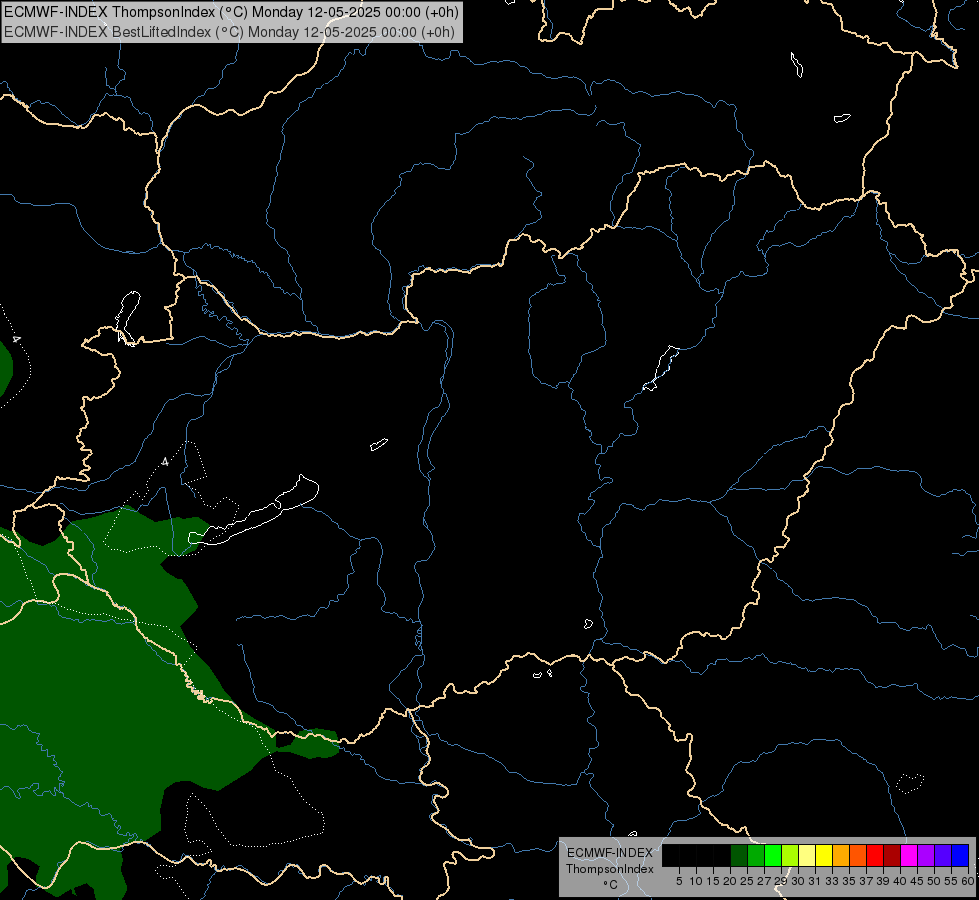Click legend scale value '45'
Image resolution: width=979 pixels, height=900 pixels.
coord(917,881)
